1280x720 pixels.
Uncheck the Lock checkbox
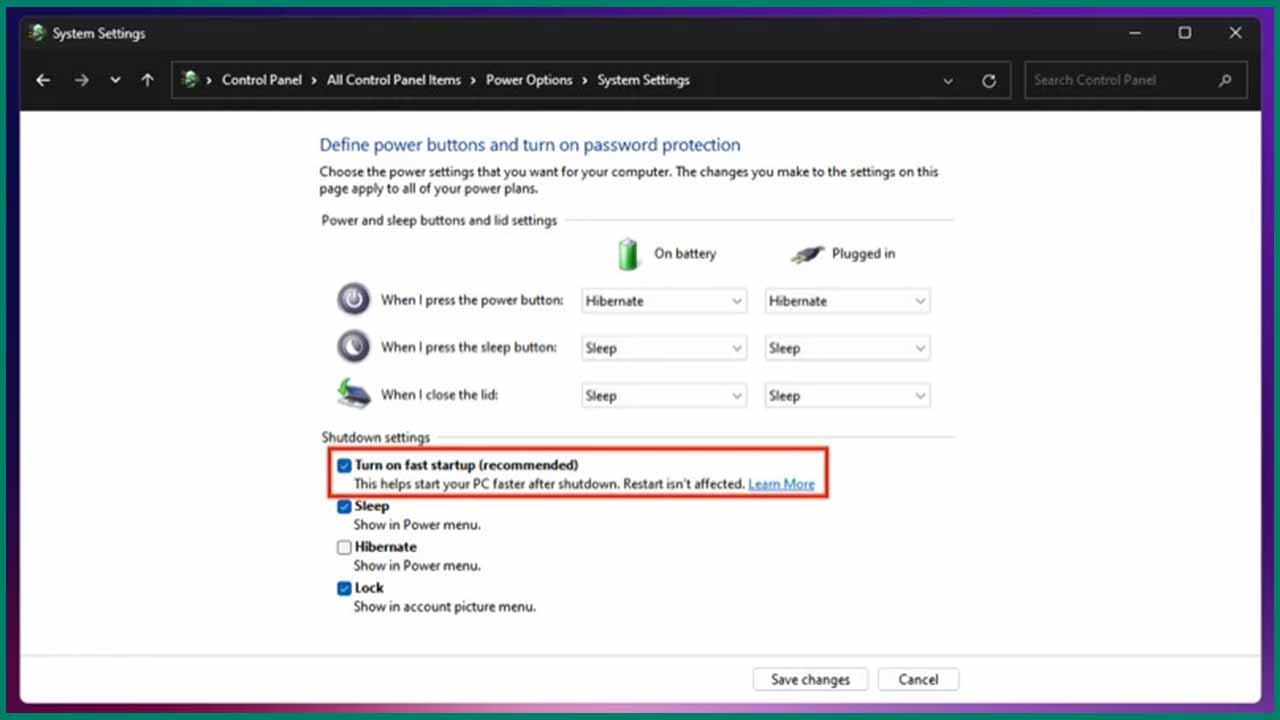coord(344,589)
